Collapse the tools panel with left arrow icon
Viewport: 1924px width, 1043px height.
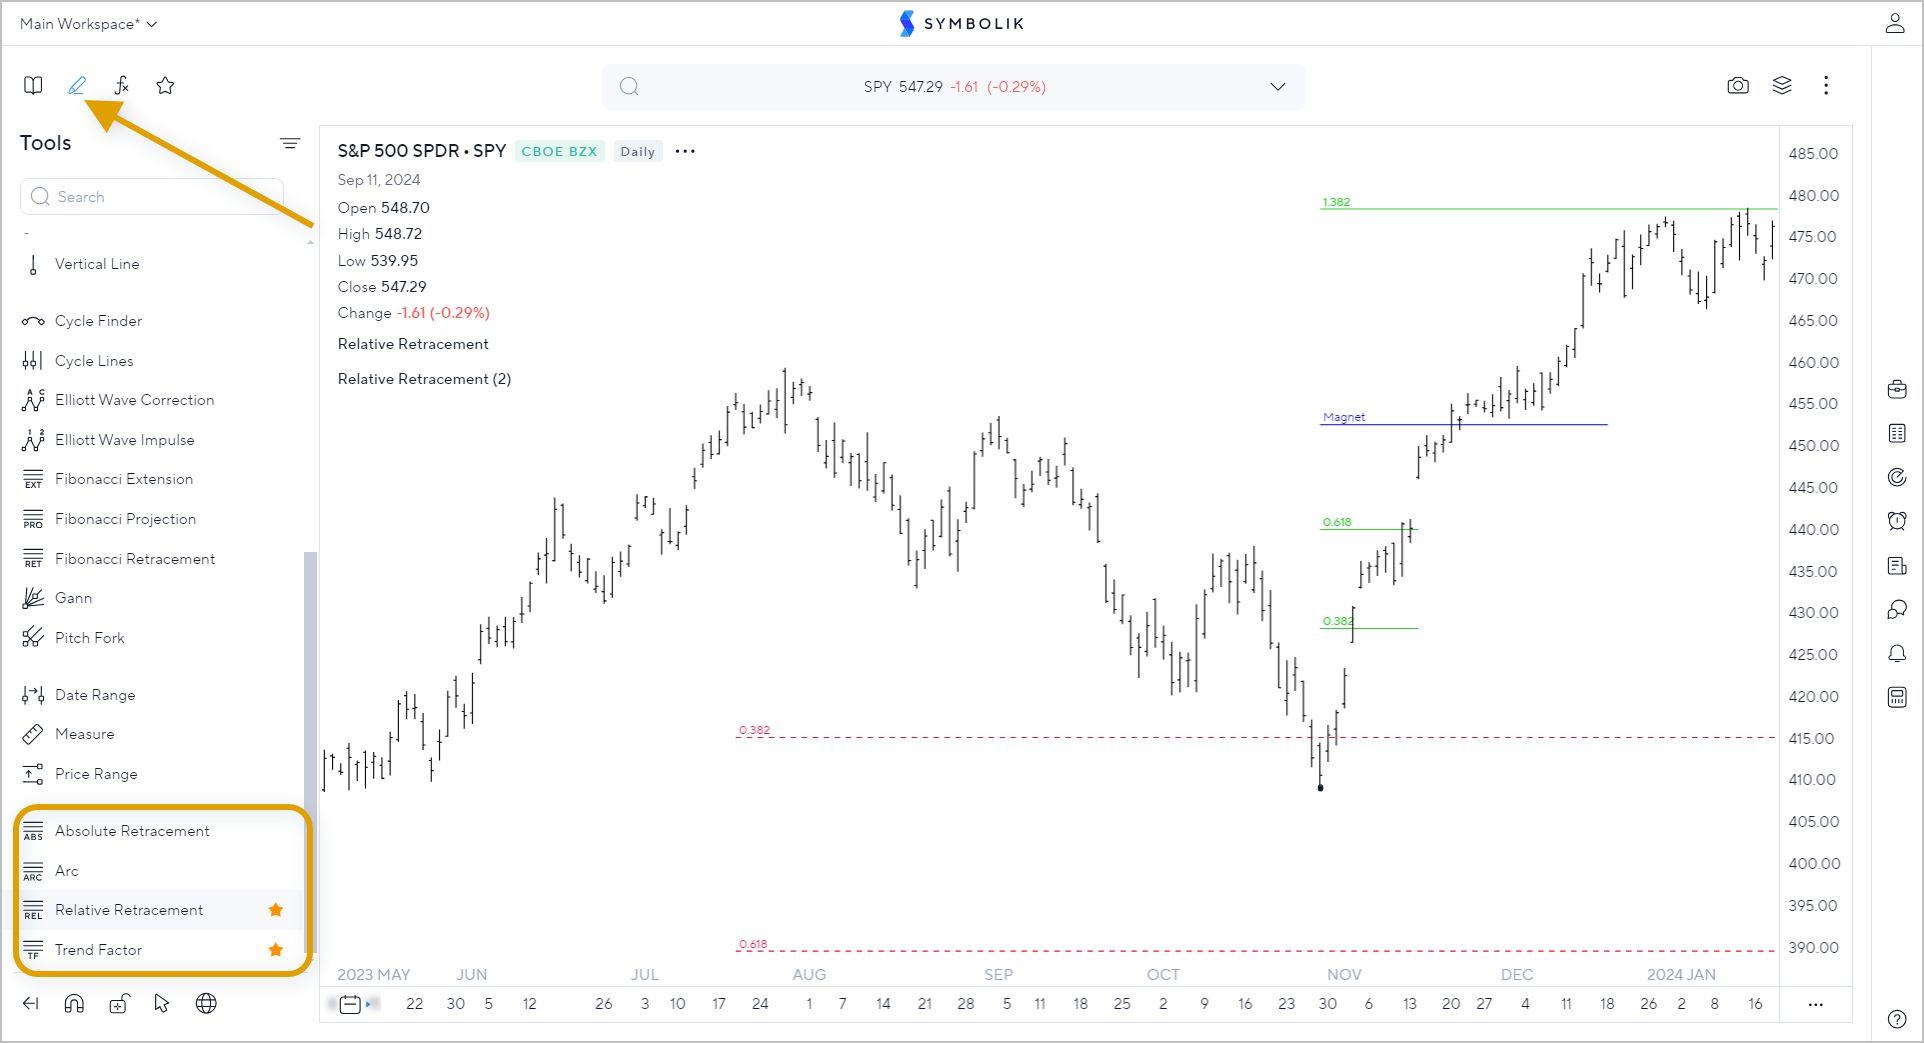coord(31,1003)
